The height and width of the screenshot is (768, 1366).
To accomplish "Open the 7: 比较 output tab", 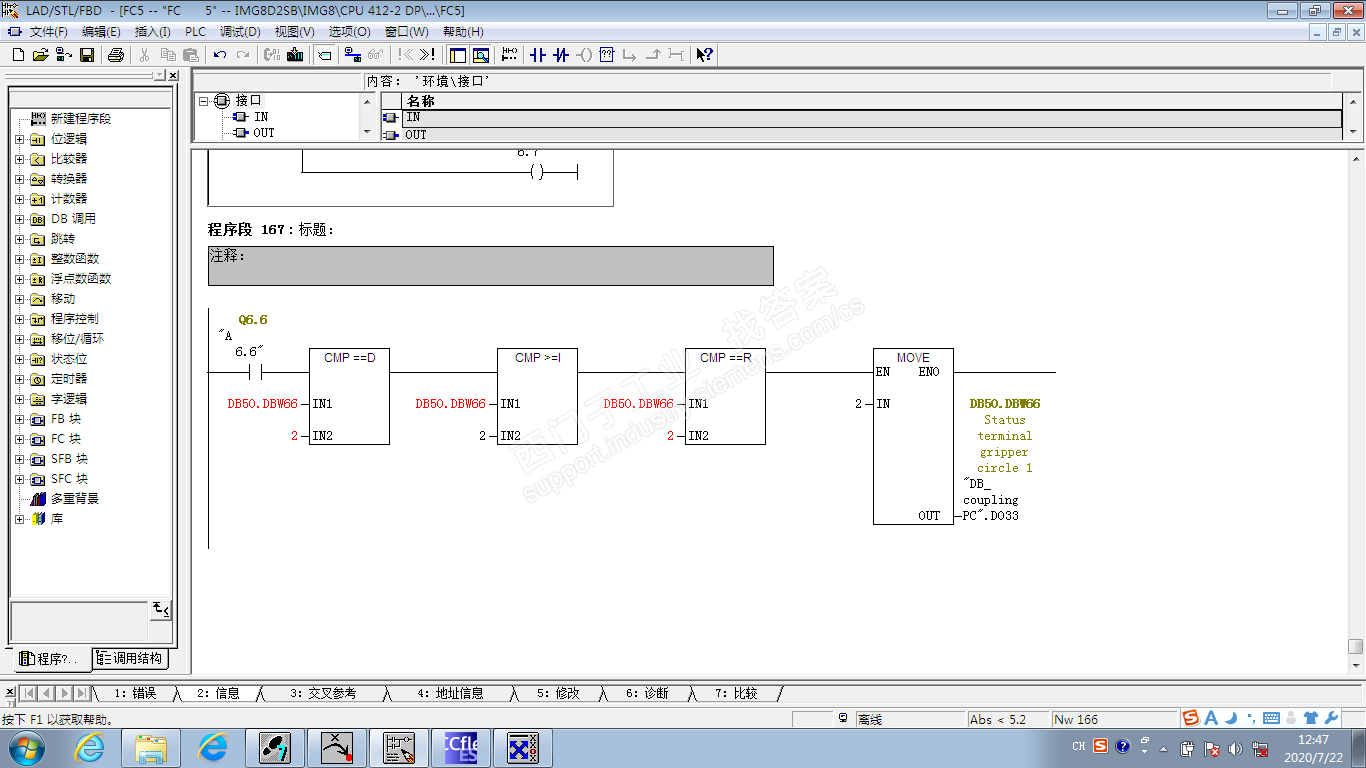I will (x=736, y=693).
